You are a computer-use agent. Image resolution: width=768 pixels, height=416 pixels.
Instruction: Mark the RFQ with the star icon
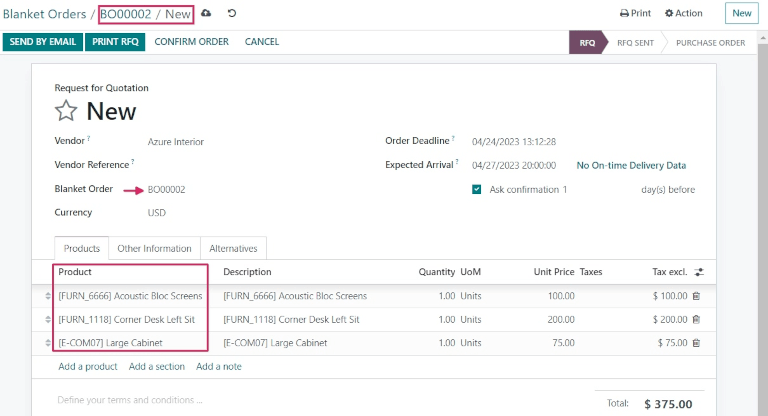66,111
